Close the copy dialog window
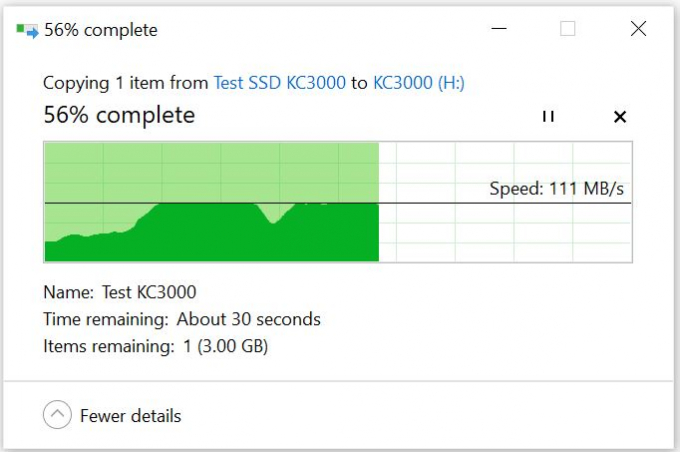680x452 pixels. pos(638,29)
